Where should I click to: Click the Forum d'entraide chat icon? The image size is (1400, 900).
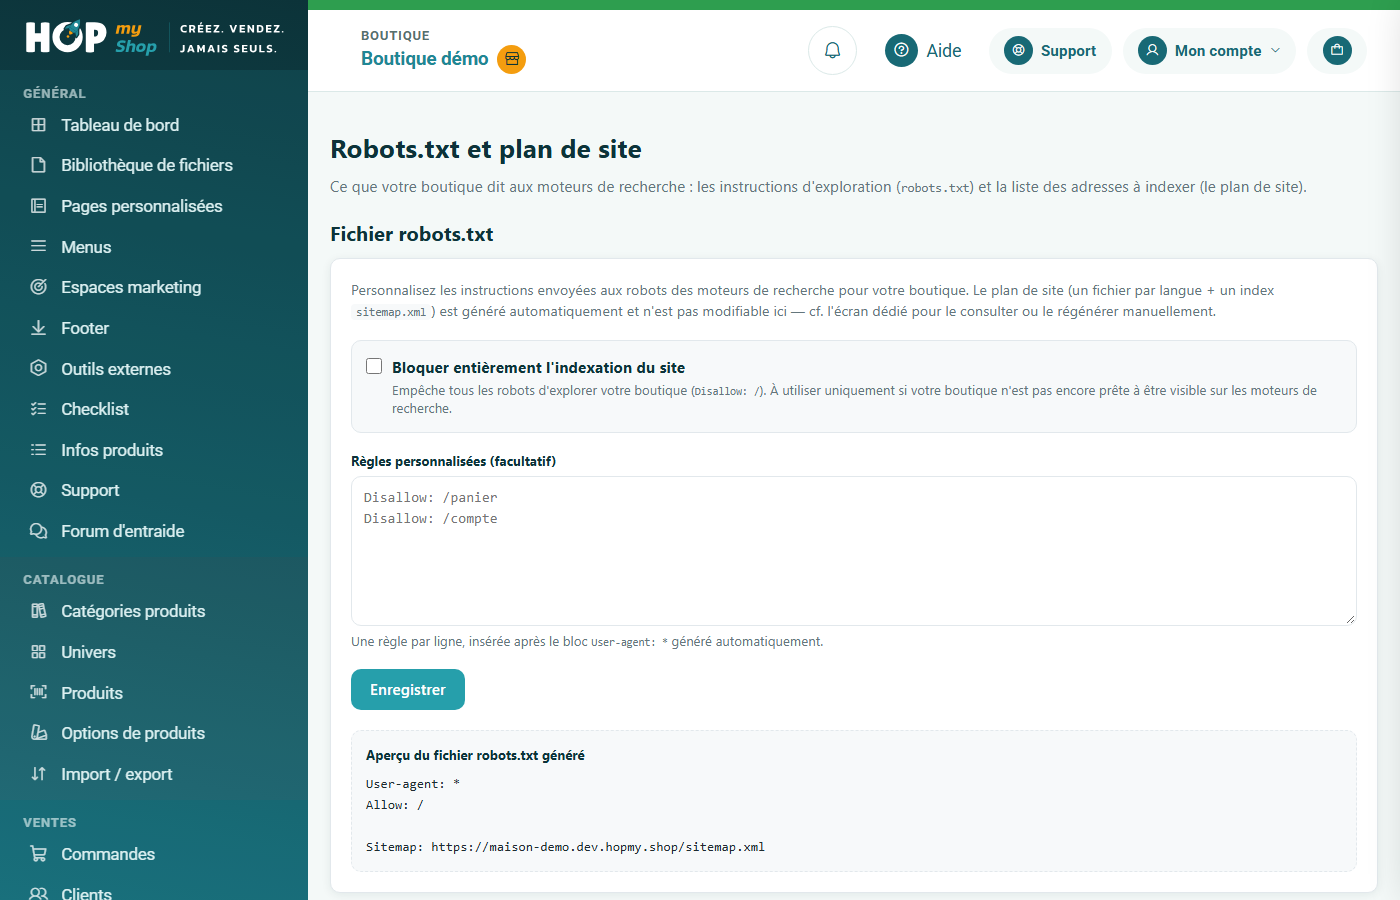click(x=39, y=531)
